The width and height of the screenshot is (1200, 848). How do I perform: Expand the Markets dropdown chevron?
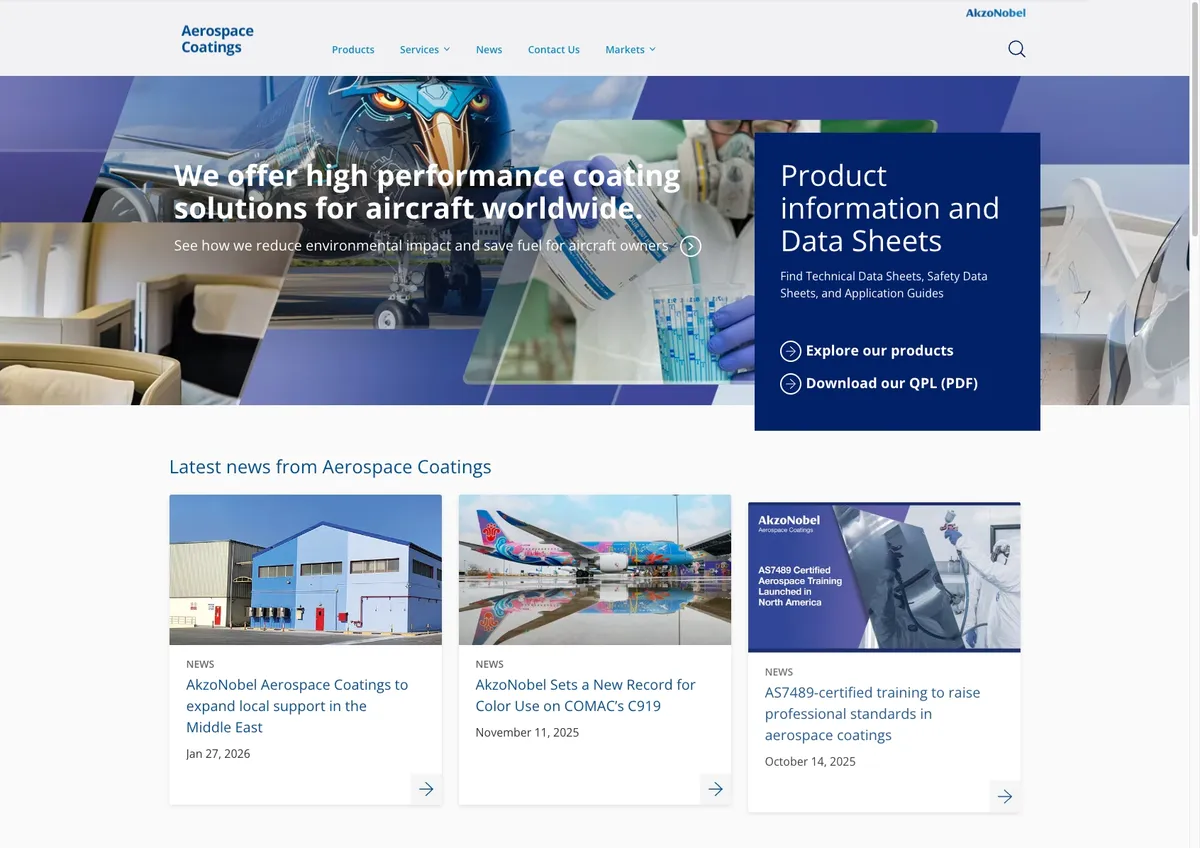coord(652,49)
